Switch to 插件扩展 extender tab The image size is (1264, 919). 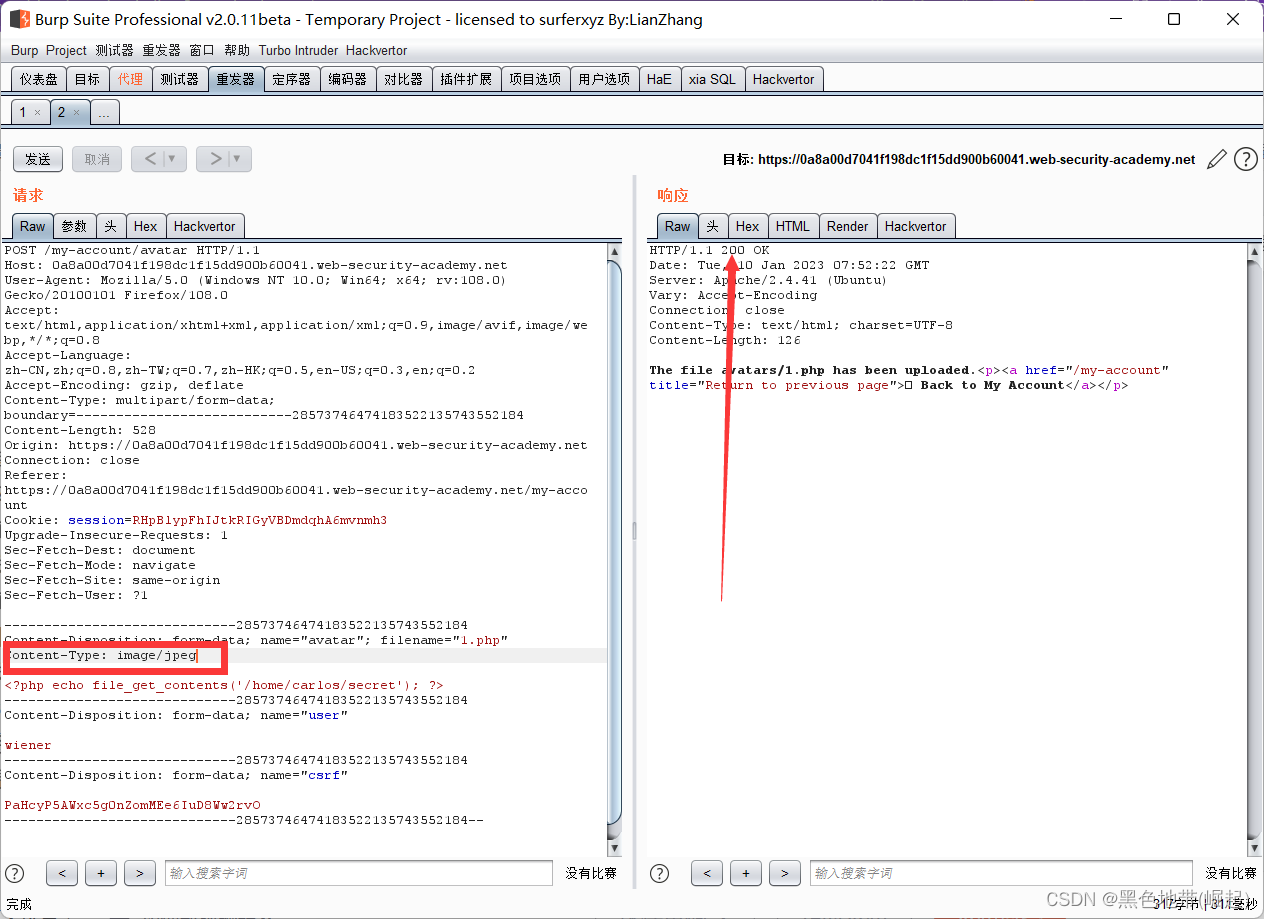(x=466, y=79)
